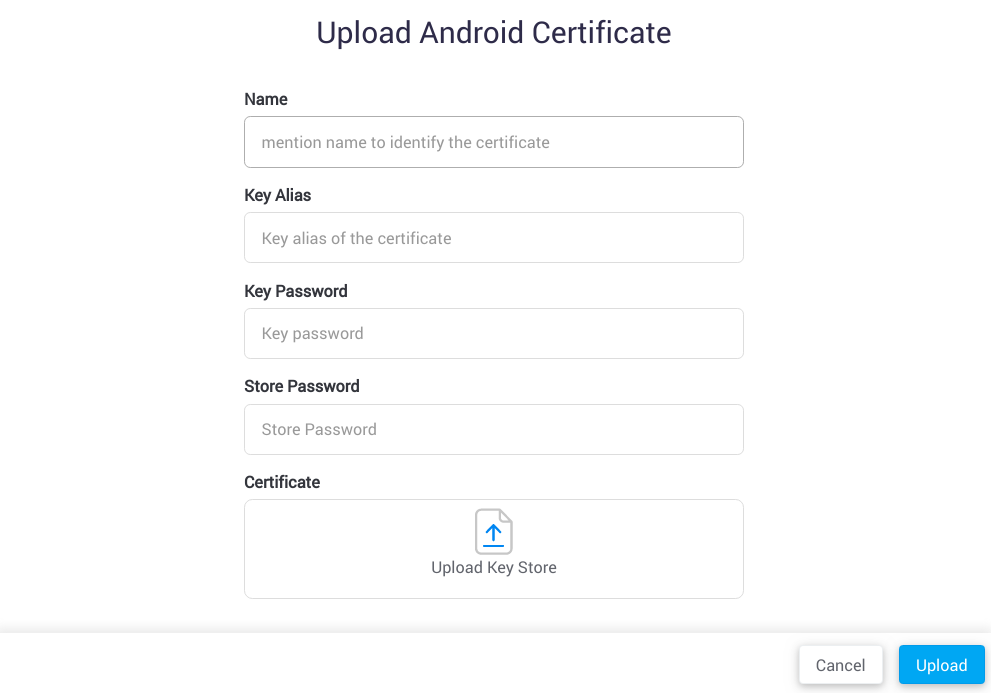This screenshot has width=991, height=693.
Task: Click the name placeholder text in first field
Action: 405,142
